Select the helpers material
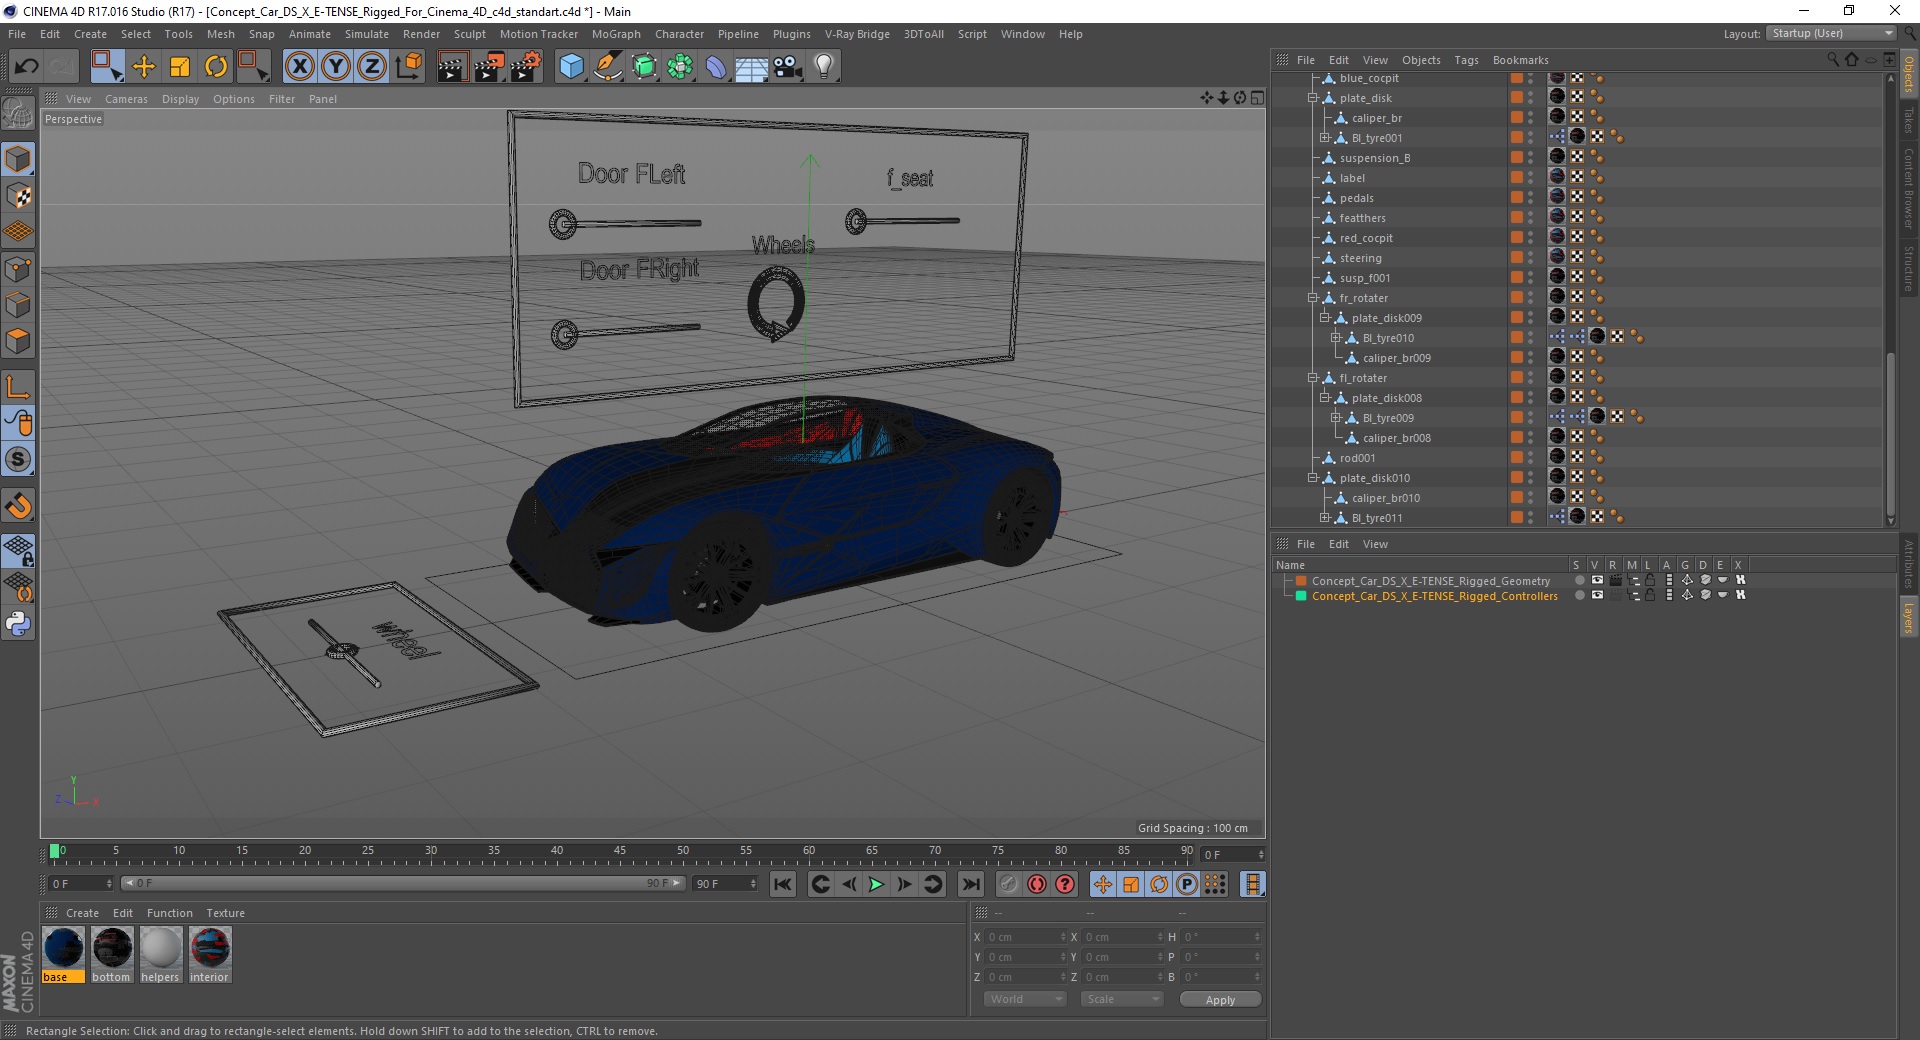Image resolution: width=1920 pixels, height=1040 pixels. tap(161, 955)
